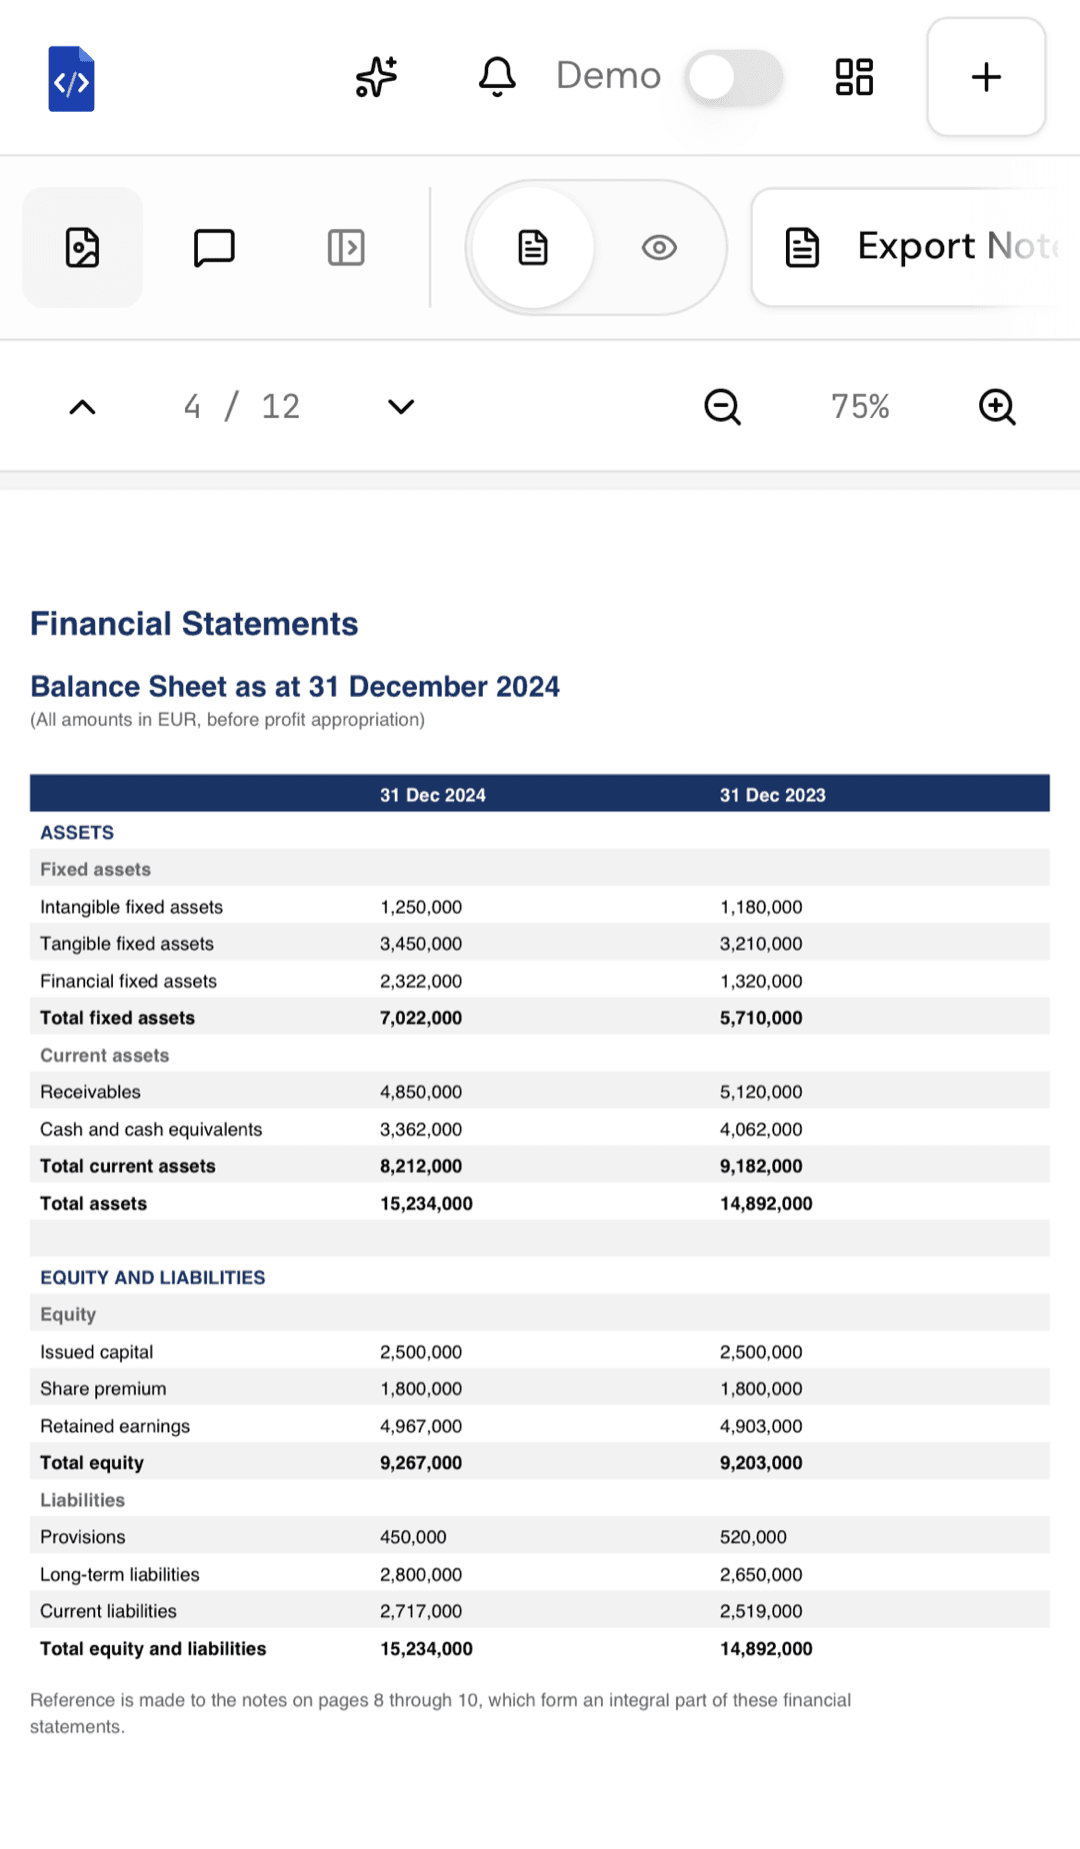Go to next page with down chevron
Screen dimensions: 1080x1849
(x=401, y=407)
